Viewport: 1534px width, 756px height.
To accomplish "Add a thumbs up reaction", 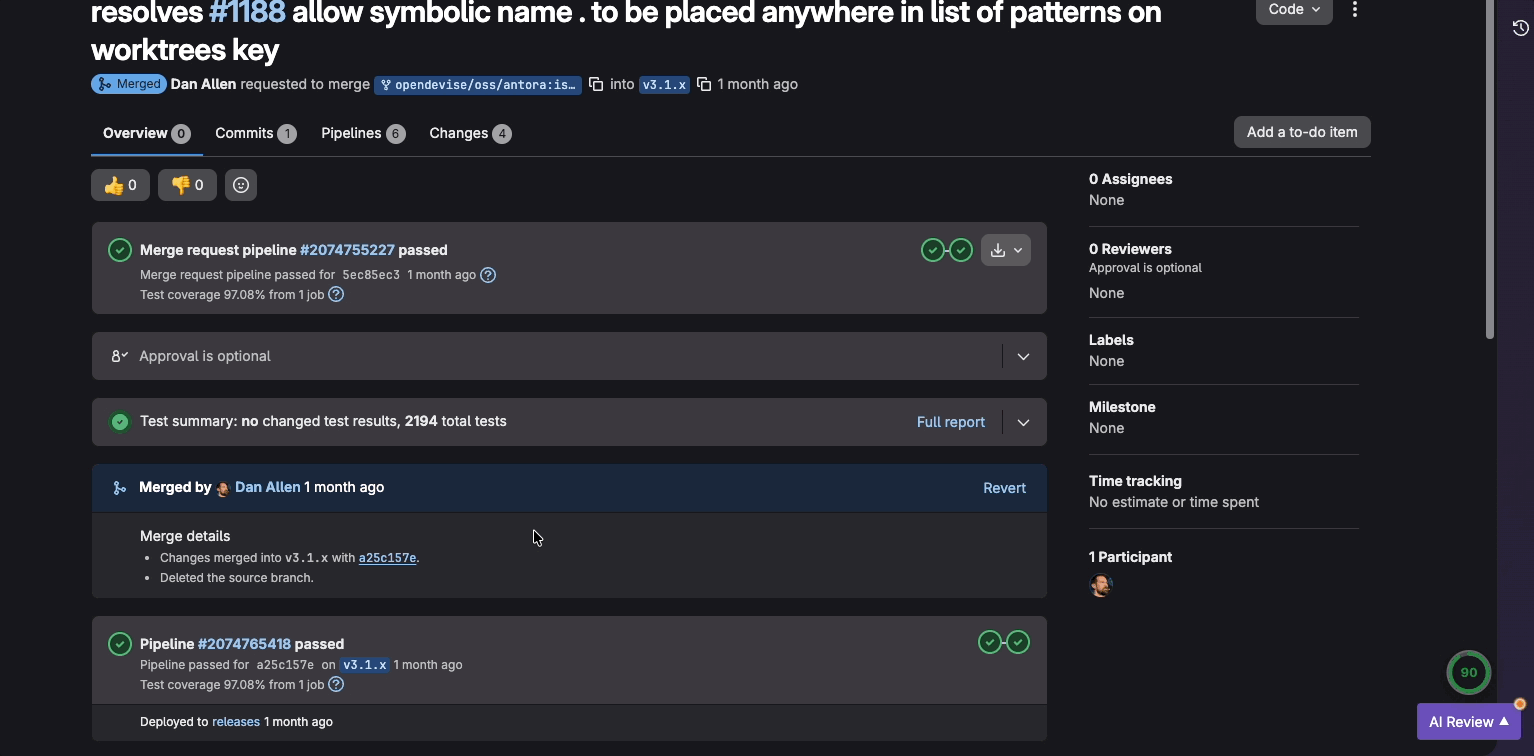I will pos(120,184).
